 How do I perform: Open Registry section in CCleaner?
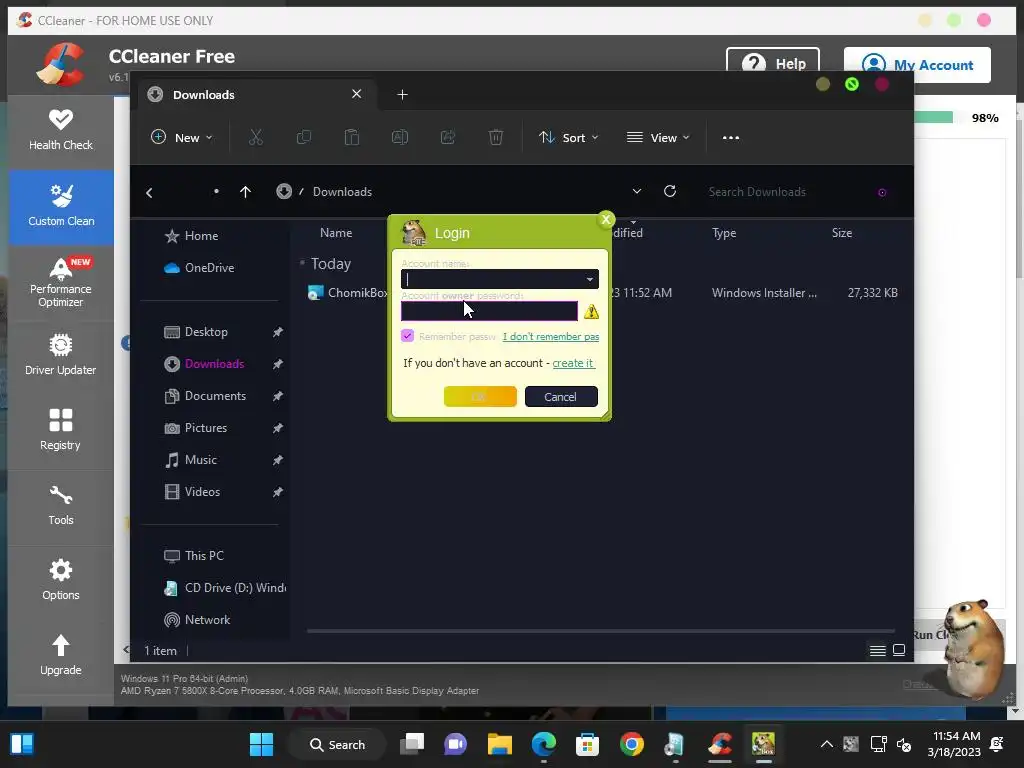pos(61,430)
